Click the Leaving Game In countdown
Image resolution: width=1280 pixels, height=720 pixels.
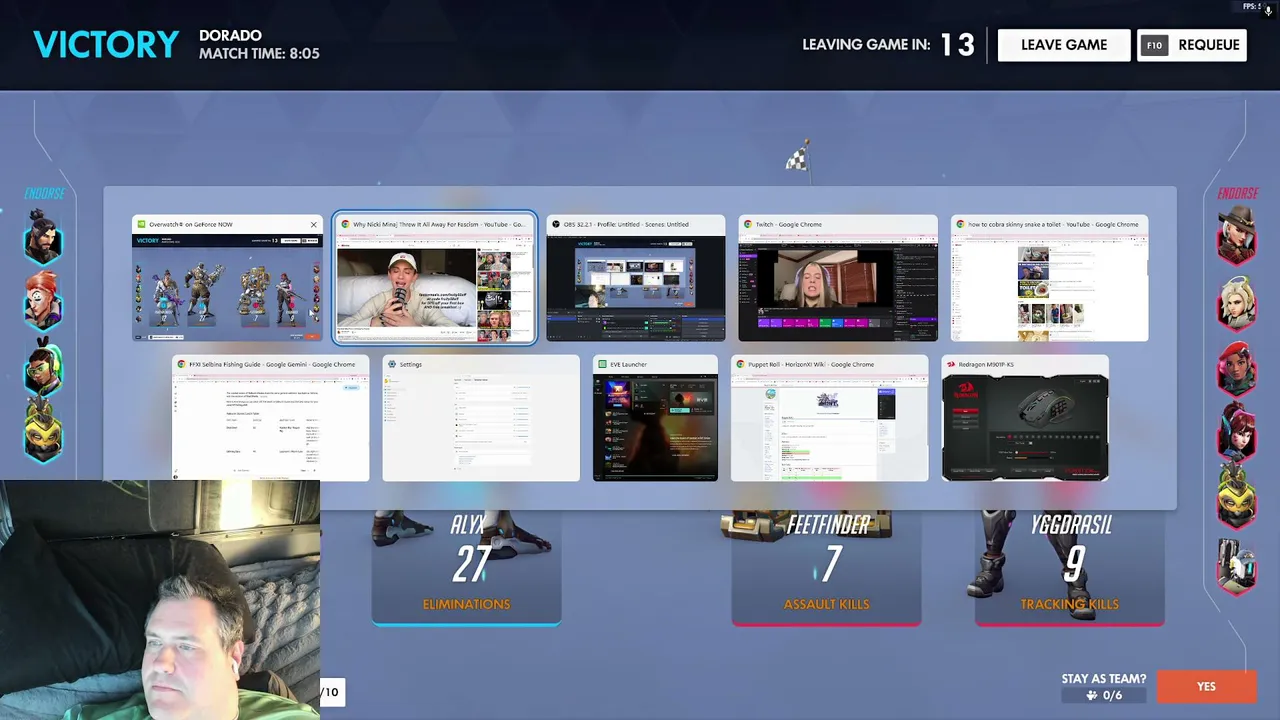click(x=889, y=45)
